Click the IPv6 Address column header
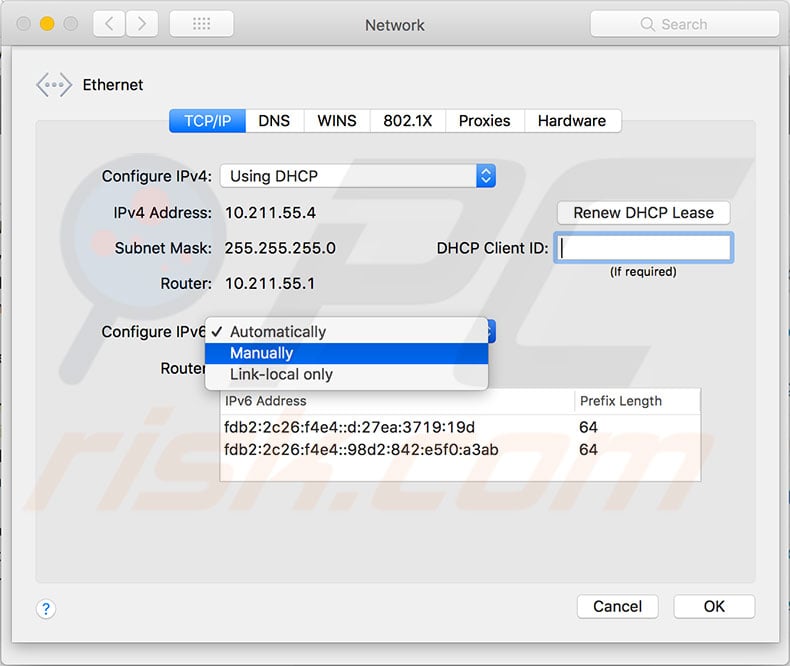 coord(397,401)
